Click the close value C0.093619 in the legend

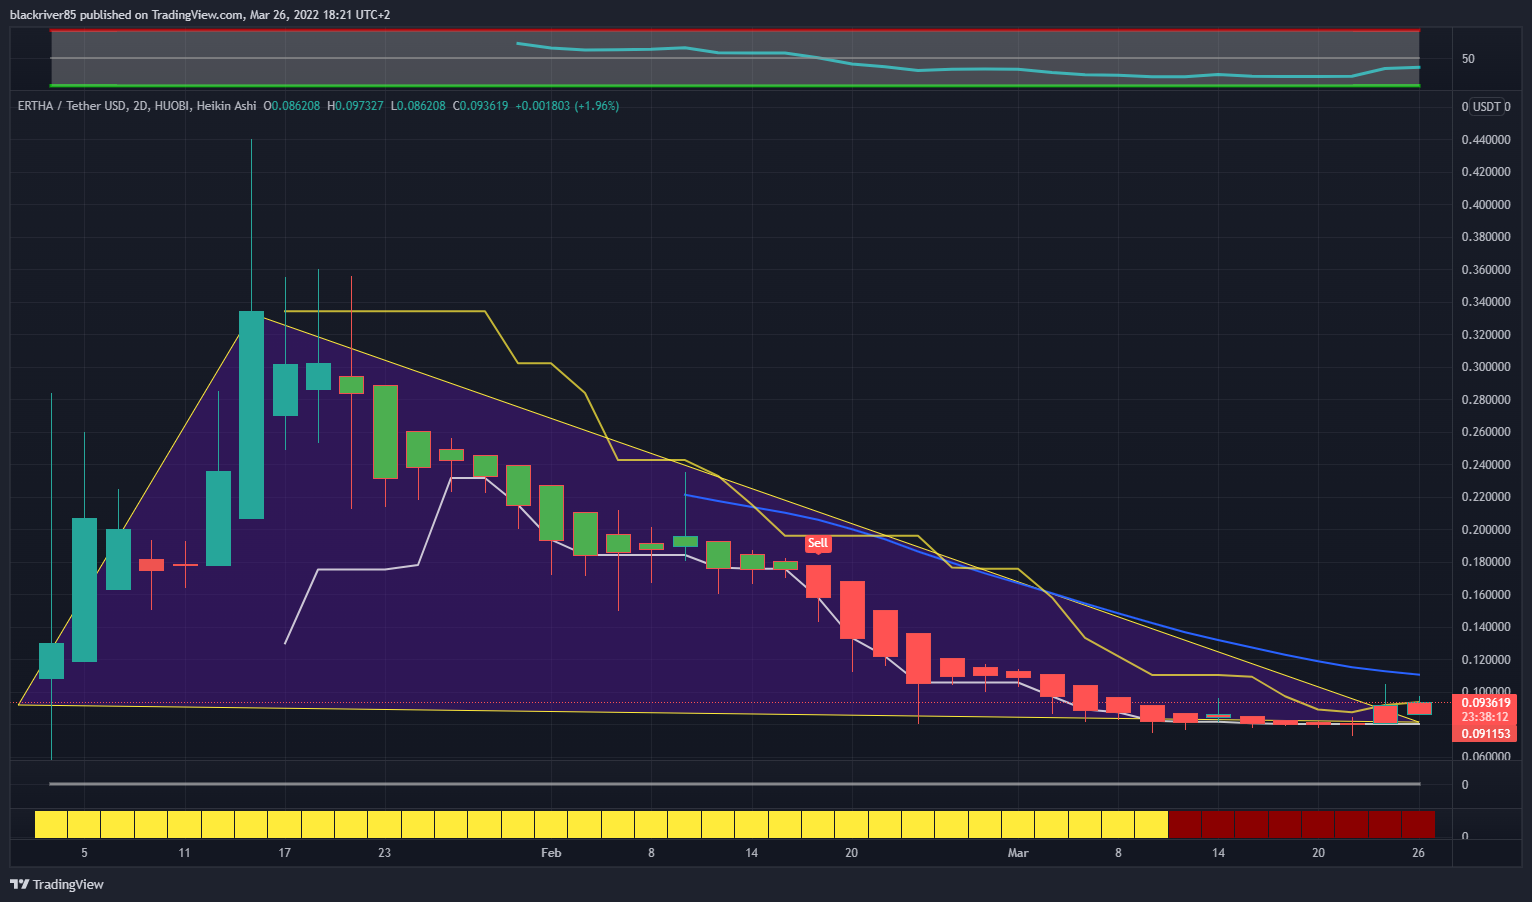click(481, 106)
